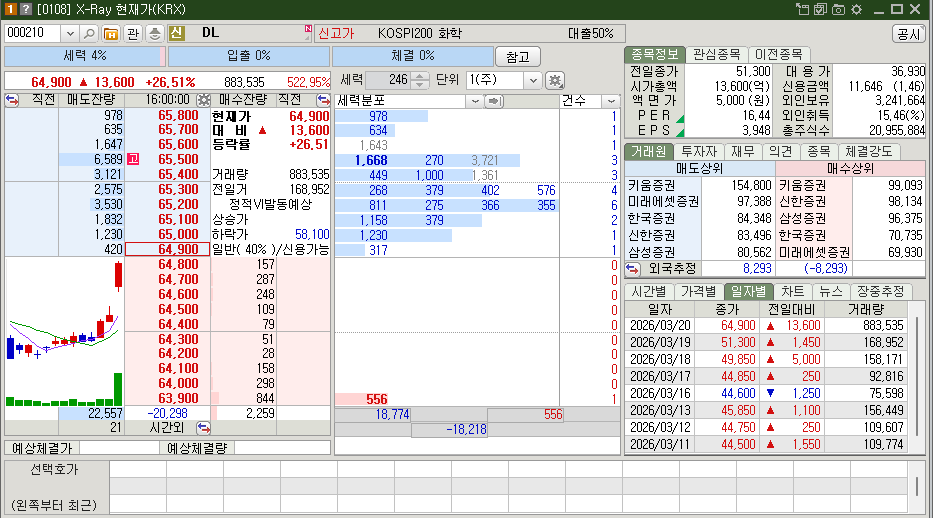Viewport: 933px width, 518px height.
Task: Click the screen capture camera icon
Action: point(838,9)
